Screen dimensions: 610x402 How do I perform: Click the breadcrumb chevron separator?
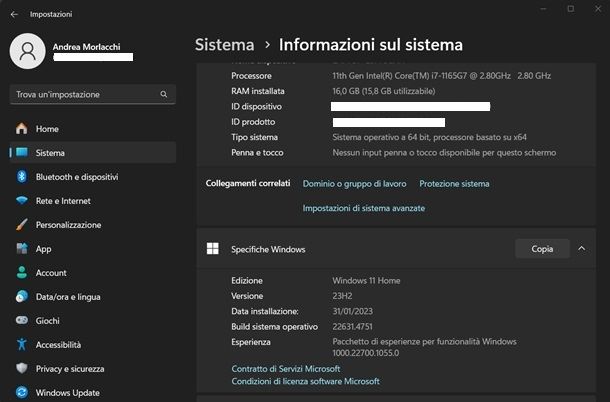[x=267, y=45]
